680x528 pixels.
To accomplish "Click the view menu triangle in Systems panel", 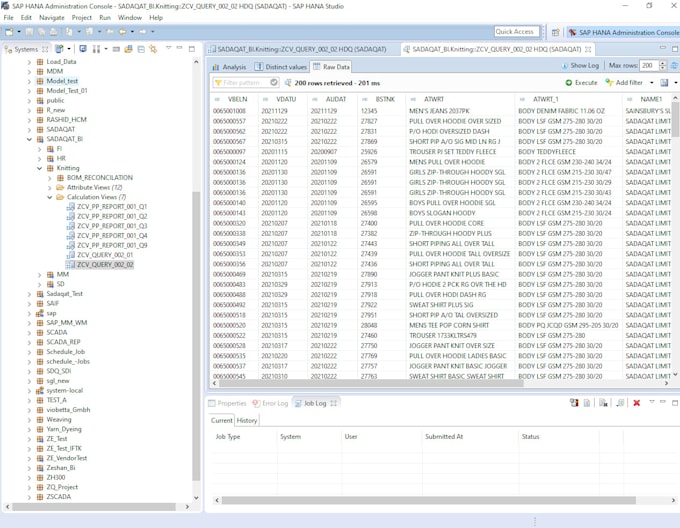I will [x=168, y=48].
